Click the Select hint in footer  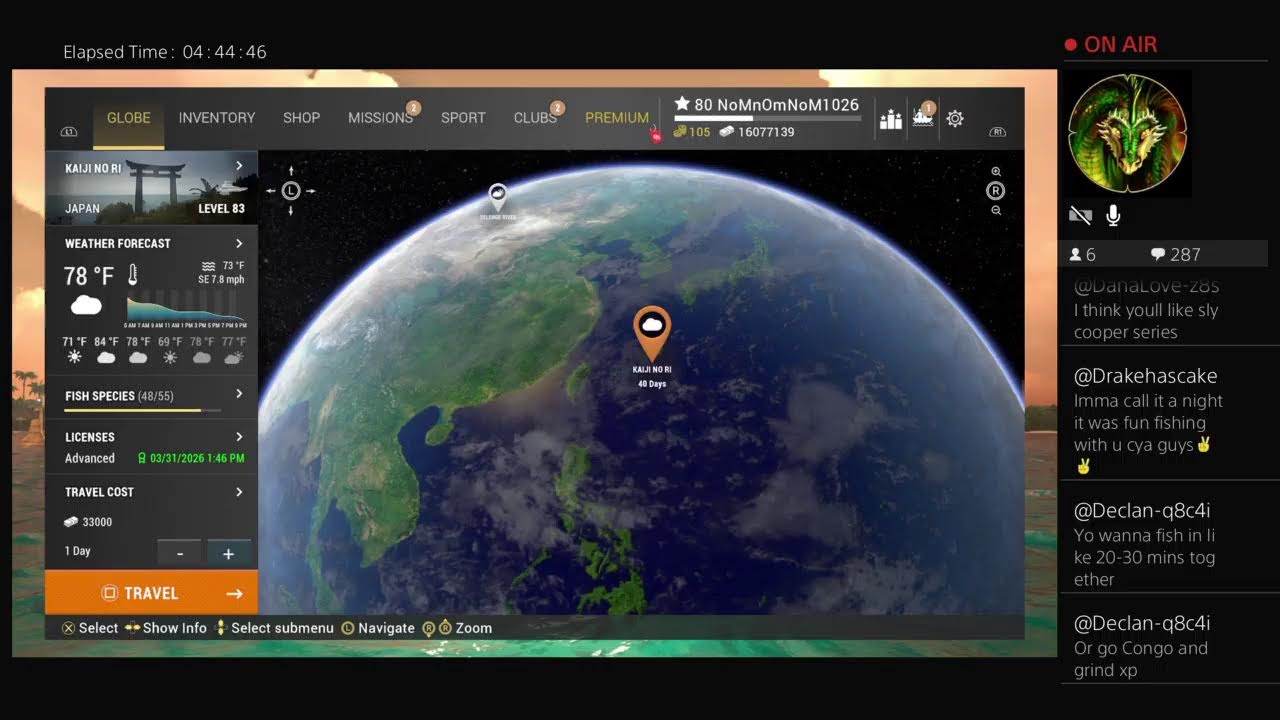pyautogui.click(x=90, y=628)
